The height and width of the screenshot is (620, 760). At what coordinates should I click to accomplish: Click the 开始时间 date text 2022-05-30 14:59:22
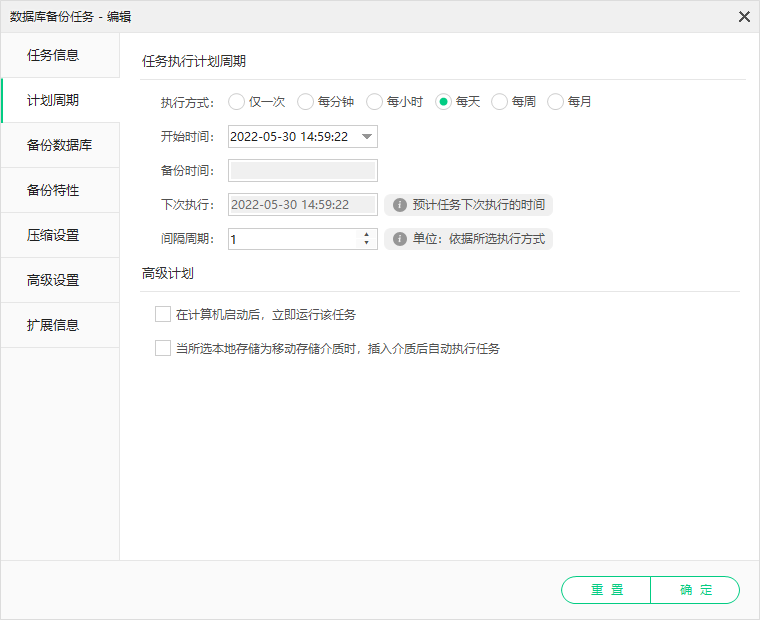click(289, 137)
